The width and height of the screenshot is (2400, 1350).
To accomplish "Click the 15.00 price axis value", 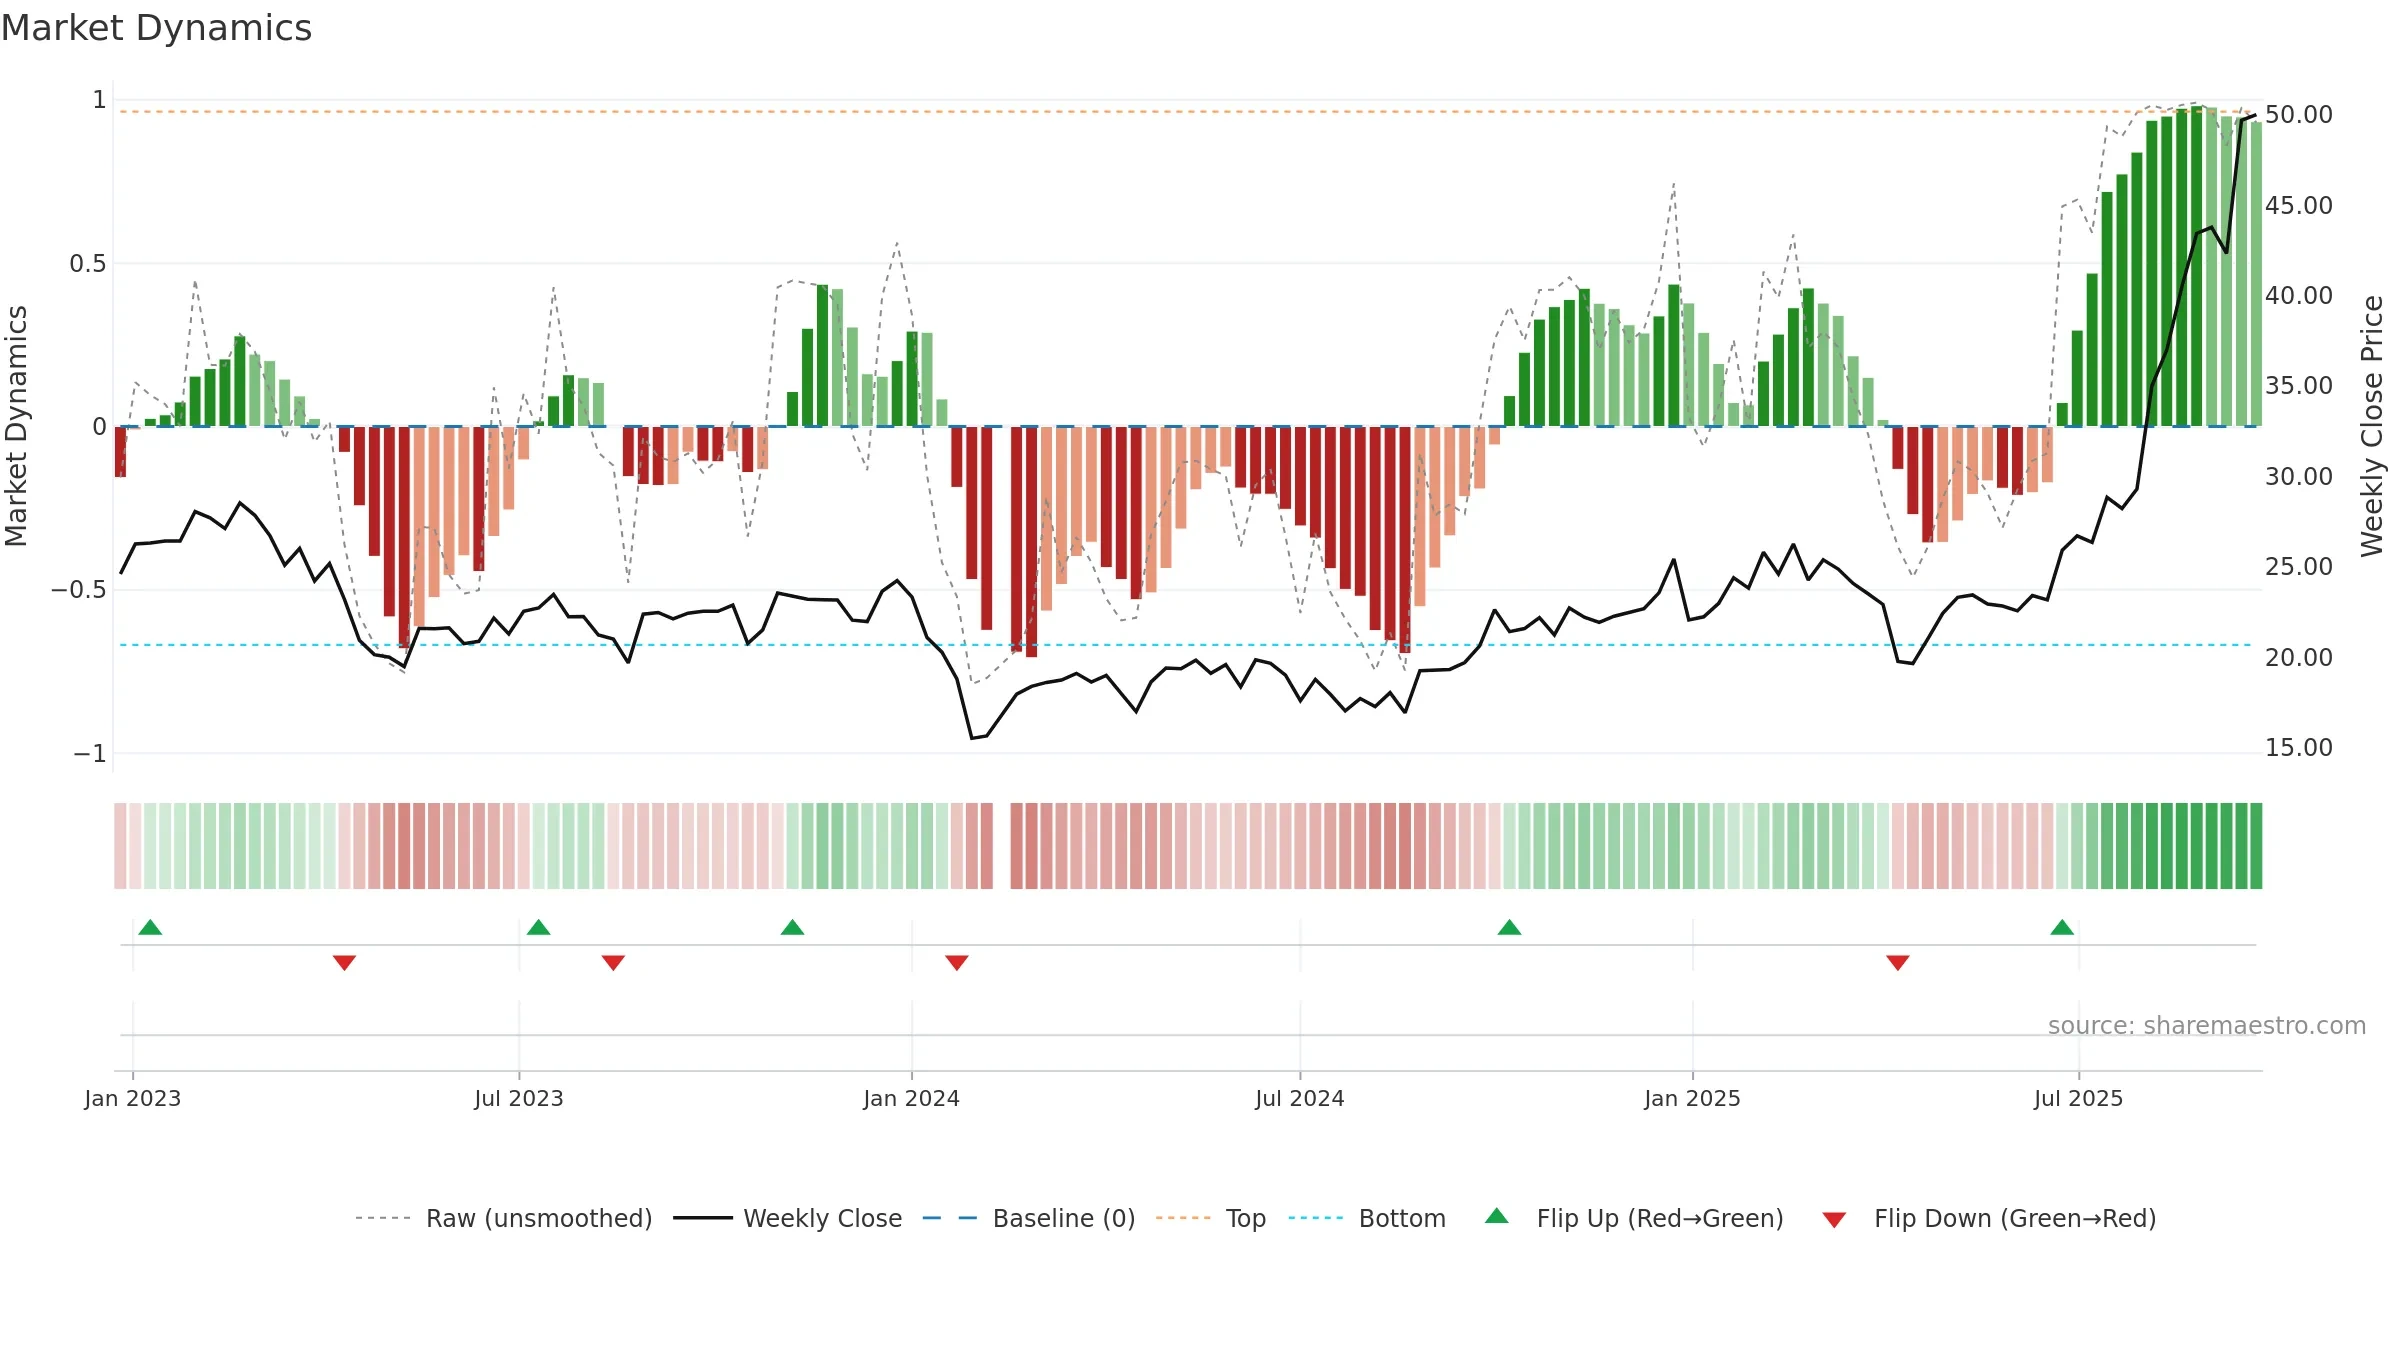I will (2299, 747).
